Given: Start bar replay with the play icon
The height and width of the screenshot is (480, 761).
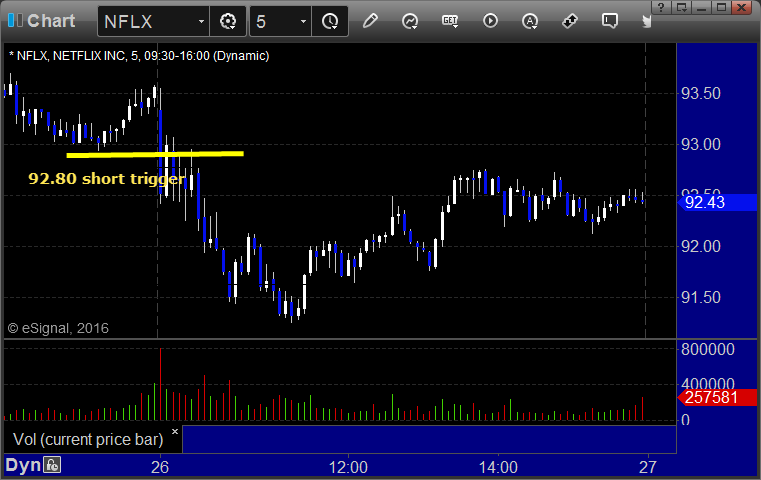Looking at the screenshot, I should click(x=490, y=21).
